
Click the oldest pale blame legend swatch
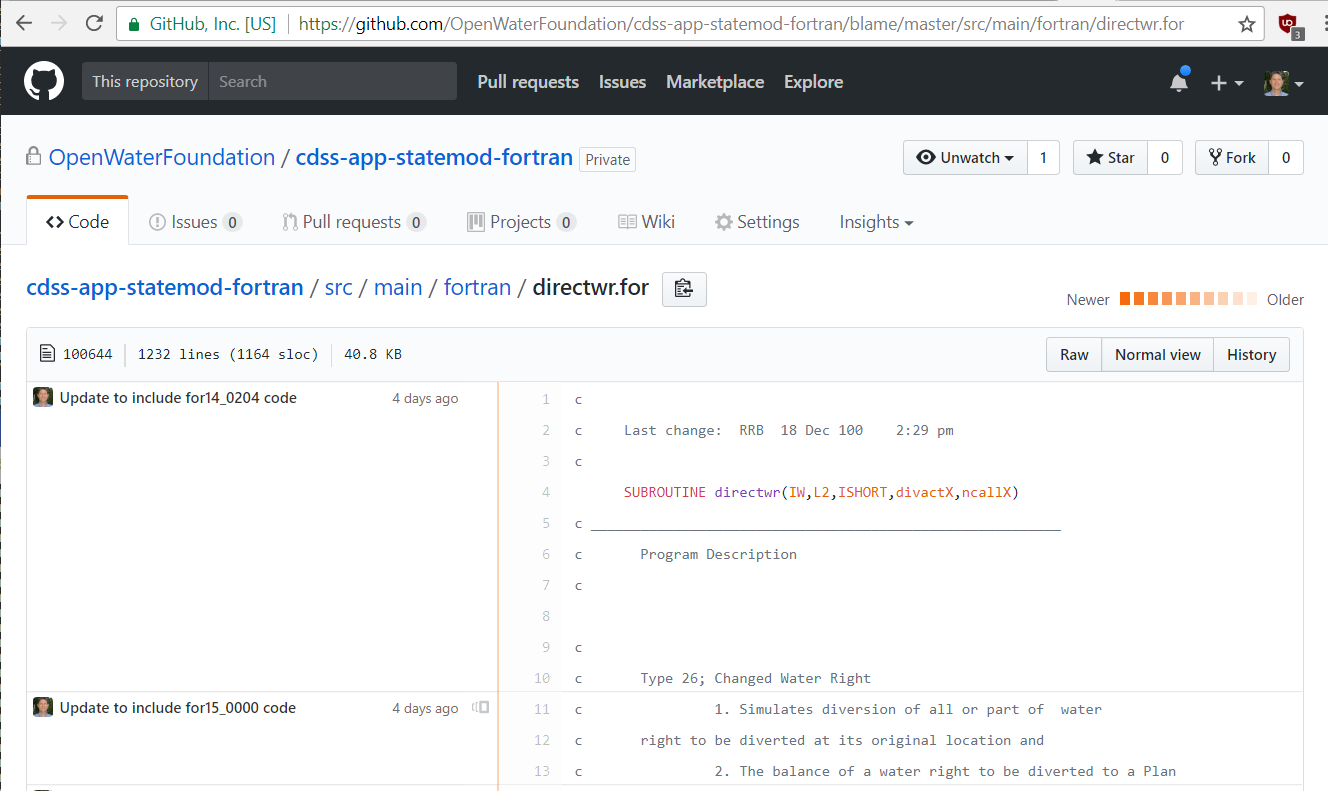[1252, 299]
